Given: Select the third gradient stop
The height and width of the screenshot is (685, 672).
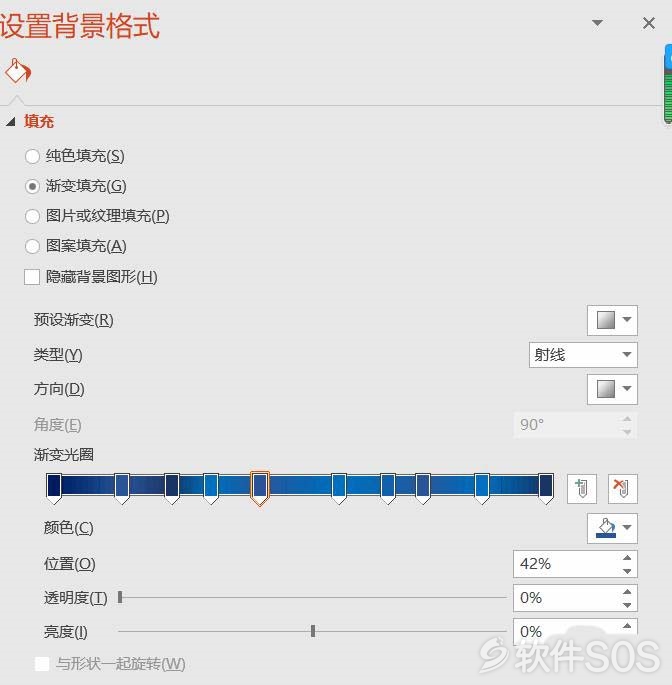Looking at the screenshot, I should coord(172,488).
